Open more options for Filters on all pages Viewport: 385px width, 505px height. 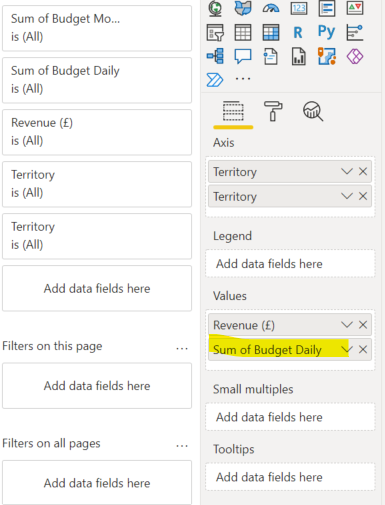click(182, 446)
